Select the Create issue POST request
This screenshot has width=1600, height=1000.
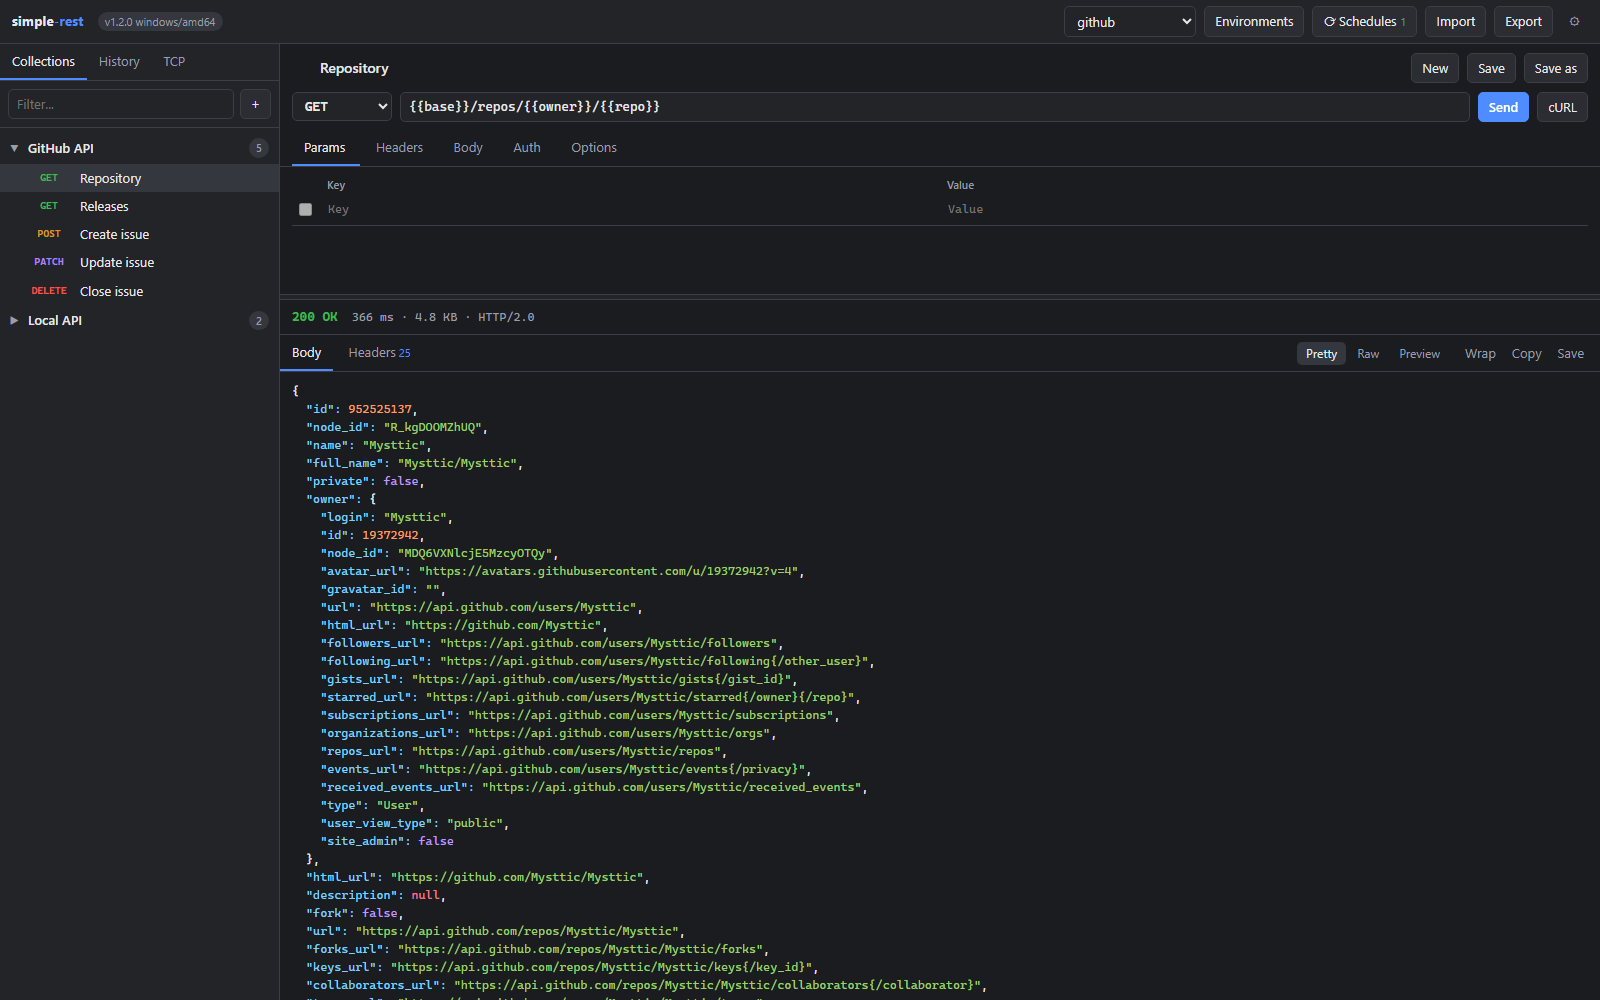click(x=140, y=234)
